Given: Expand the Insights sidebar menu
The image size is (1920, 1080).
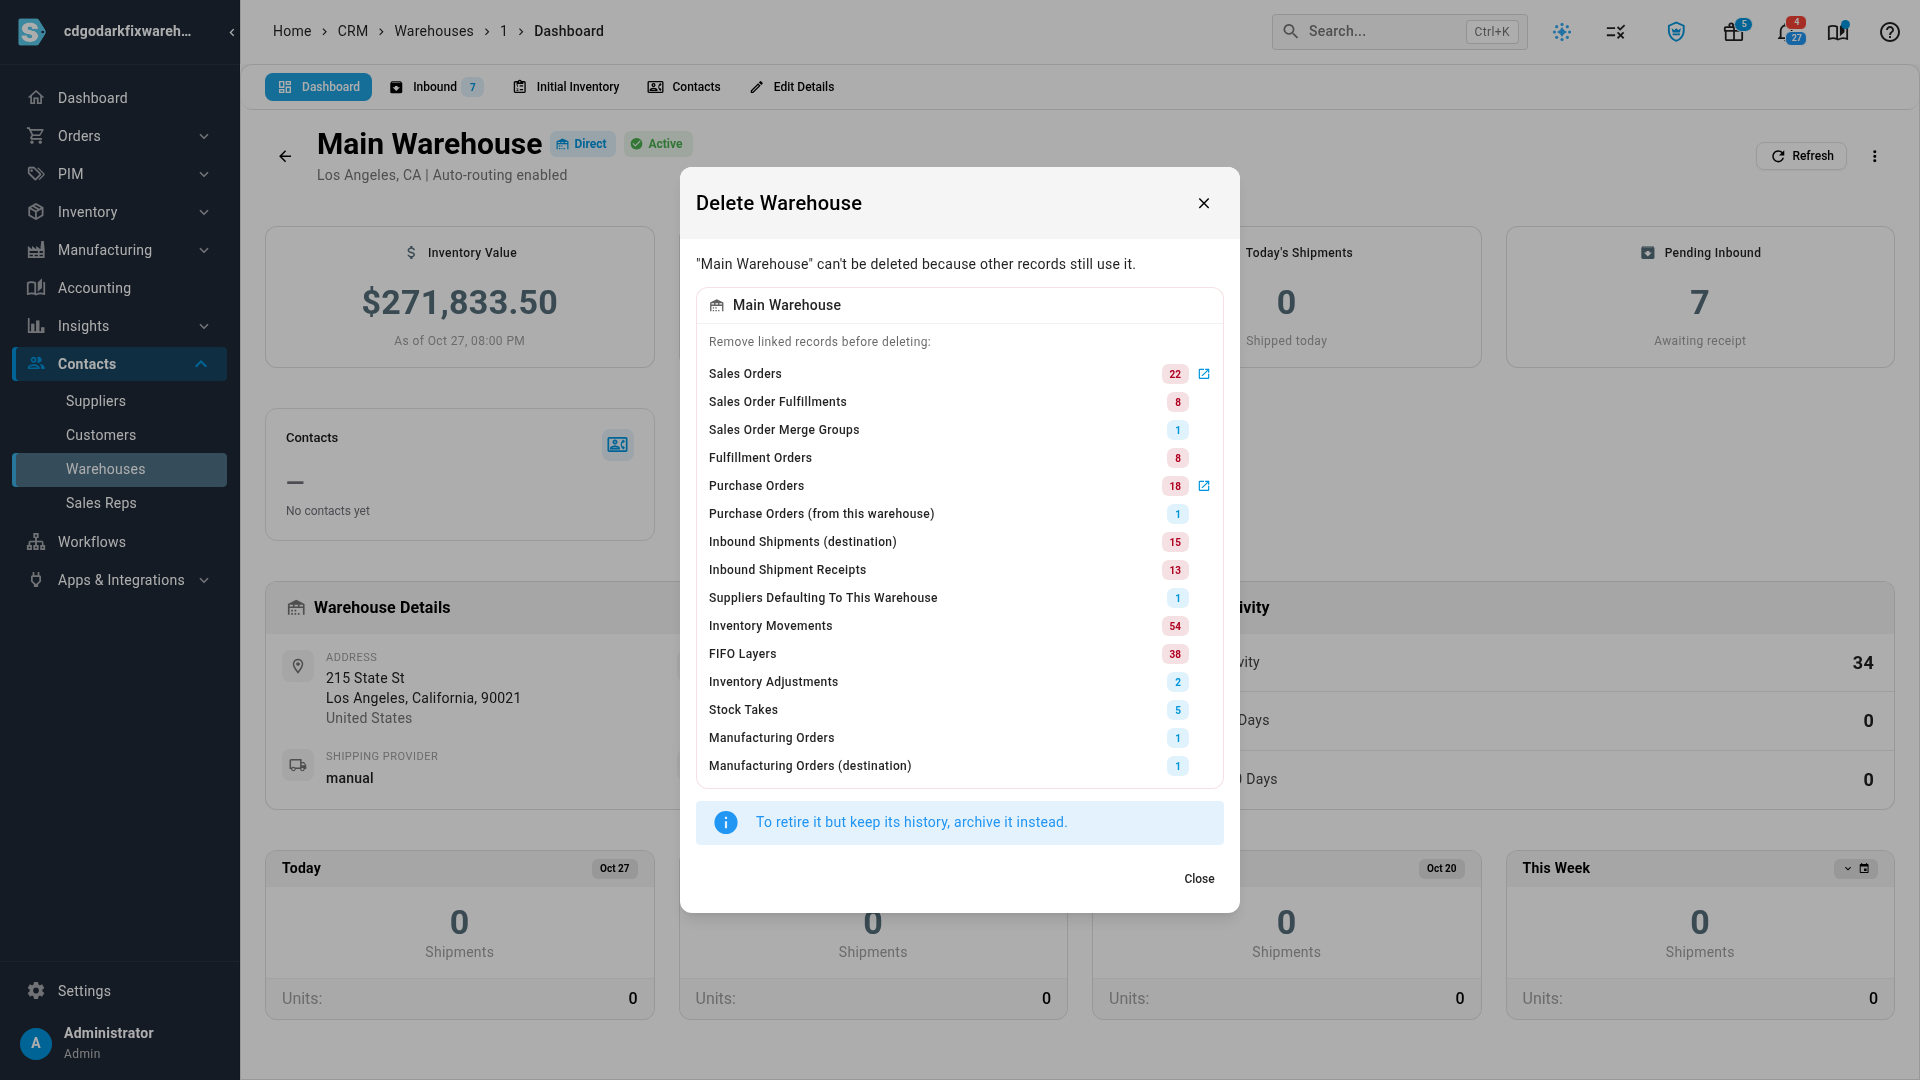Looking at the screenshot, I should [x=204, y=326].
